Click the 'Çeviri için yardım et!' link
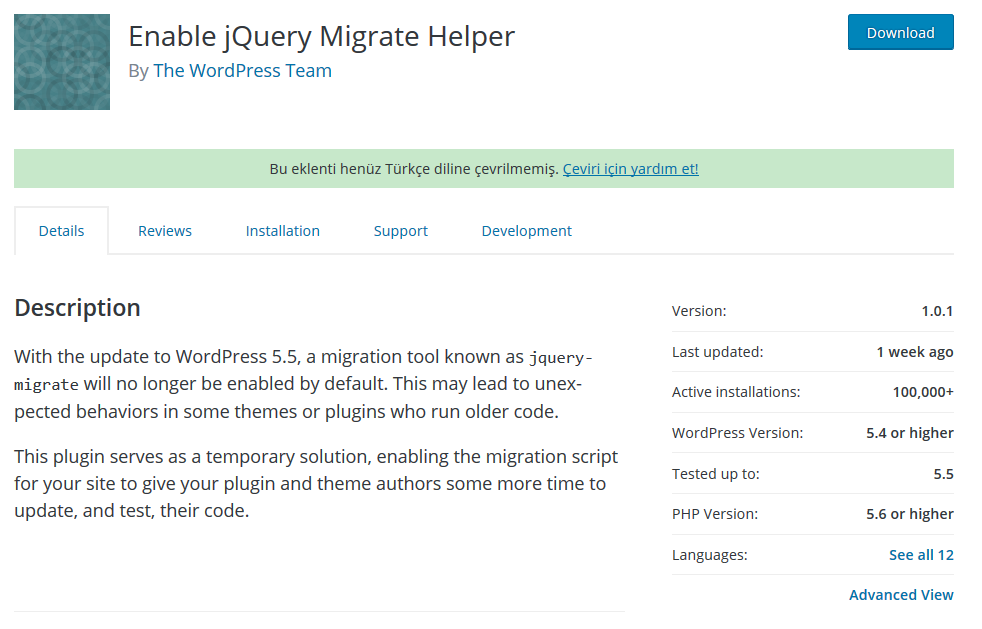The image size is (982, 629). (631, 169)
